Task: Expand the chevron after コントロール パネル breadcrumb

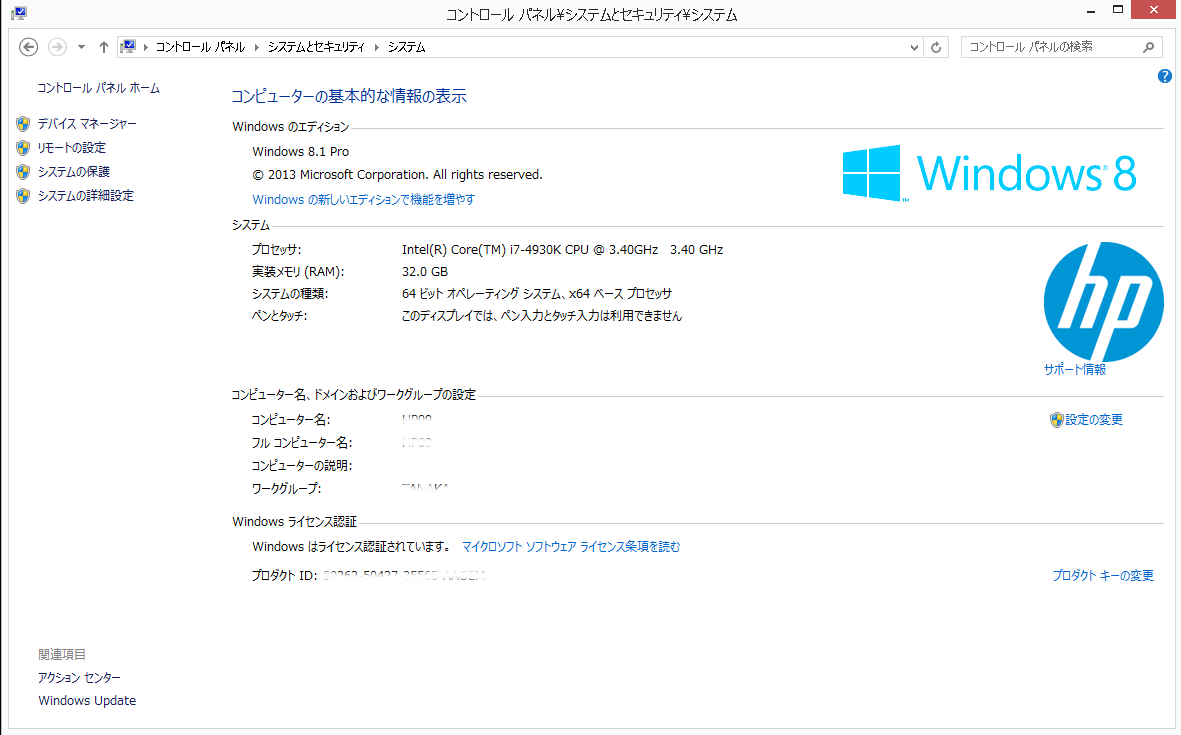Action: (x=257, y=47)
